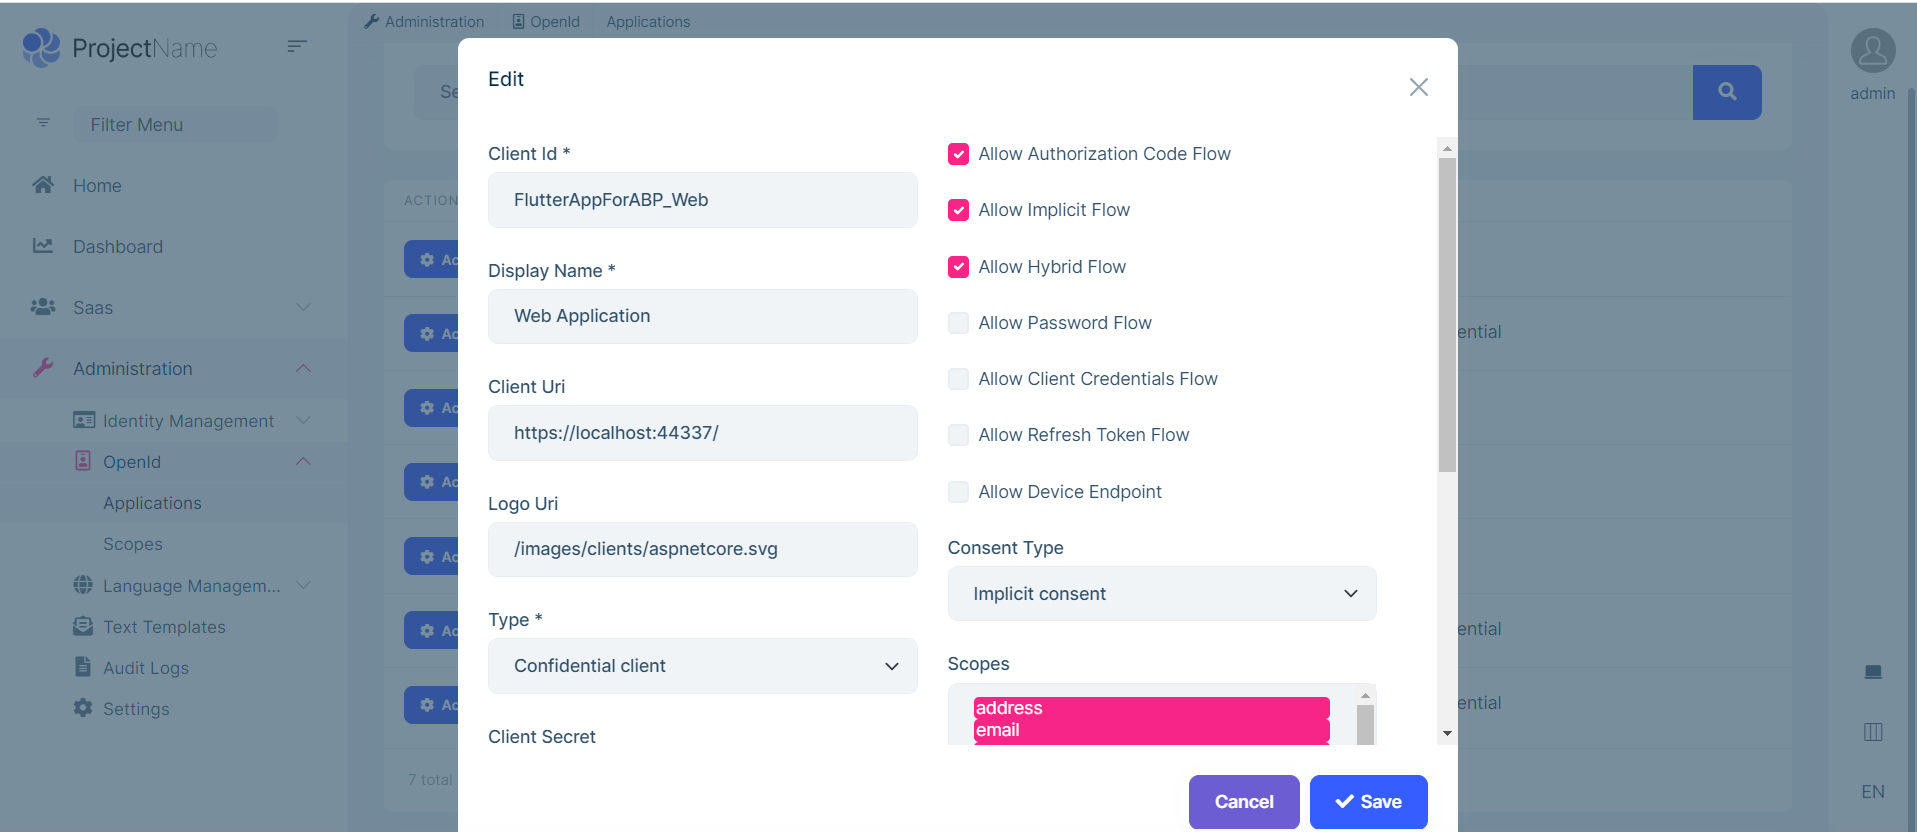Open the Consent Type dropdown

[1161, 594]
